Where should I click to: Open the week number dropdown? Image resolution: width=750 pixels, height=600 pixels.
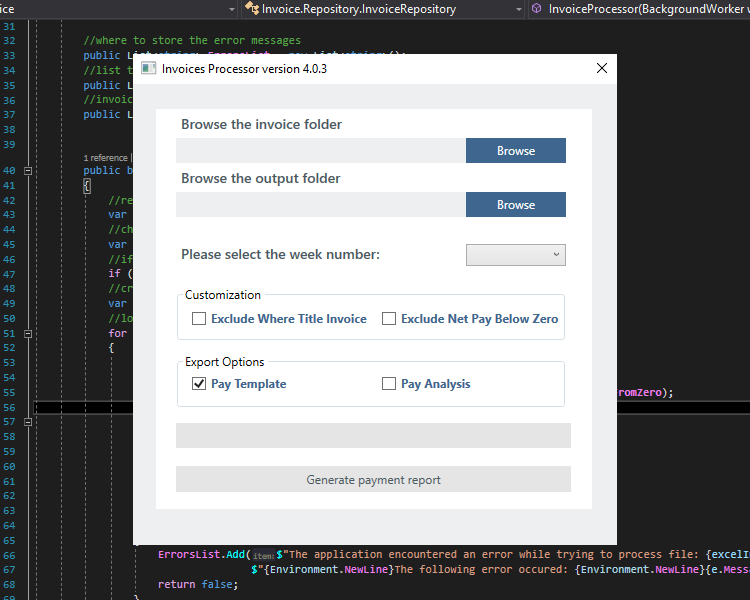(516, 255)
